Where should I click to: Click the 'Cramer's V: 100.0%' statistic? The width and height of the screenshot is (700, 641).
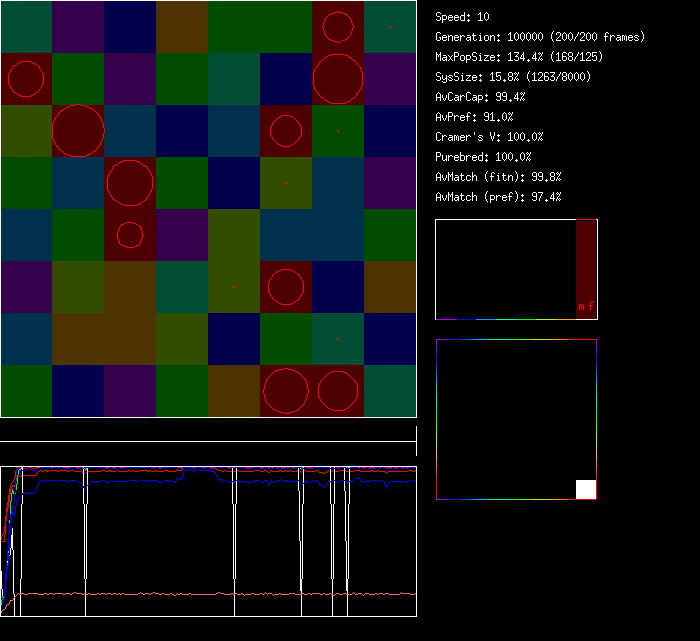[490, 137]
